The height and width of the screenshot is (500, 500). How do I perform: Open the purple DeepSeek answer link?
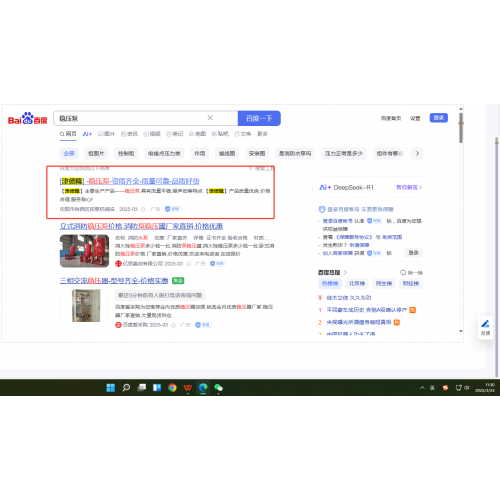(409, 187)
